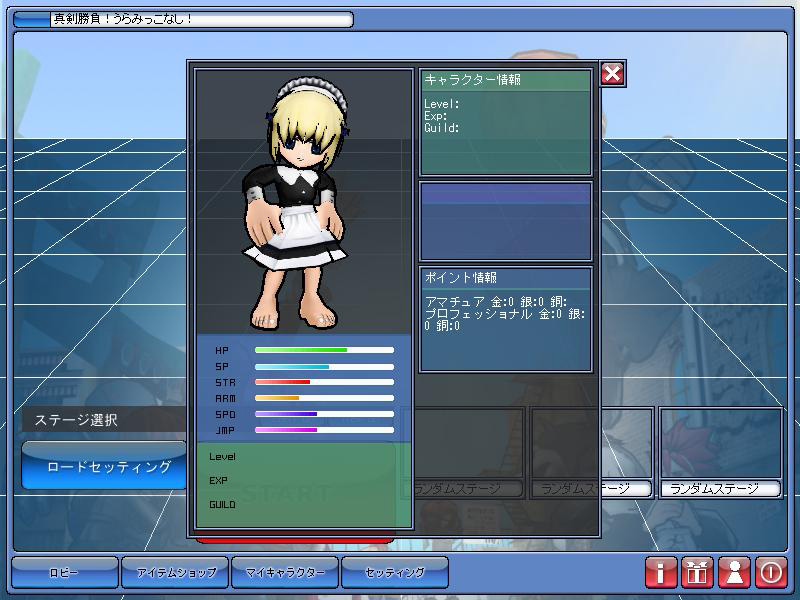
Task: Click the HP stat bar
Action: [324, 350]
